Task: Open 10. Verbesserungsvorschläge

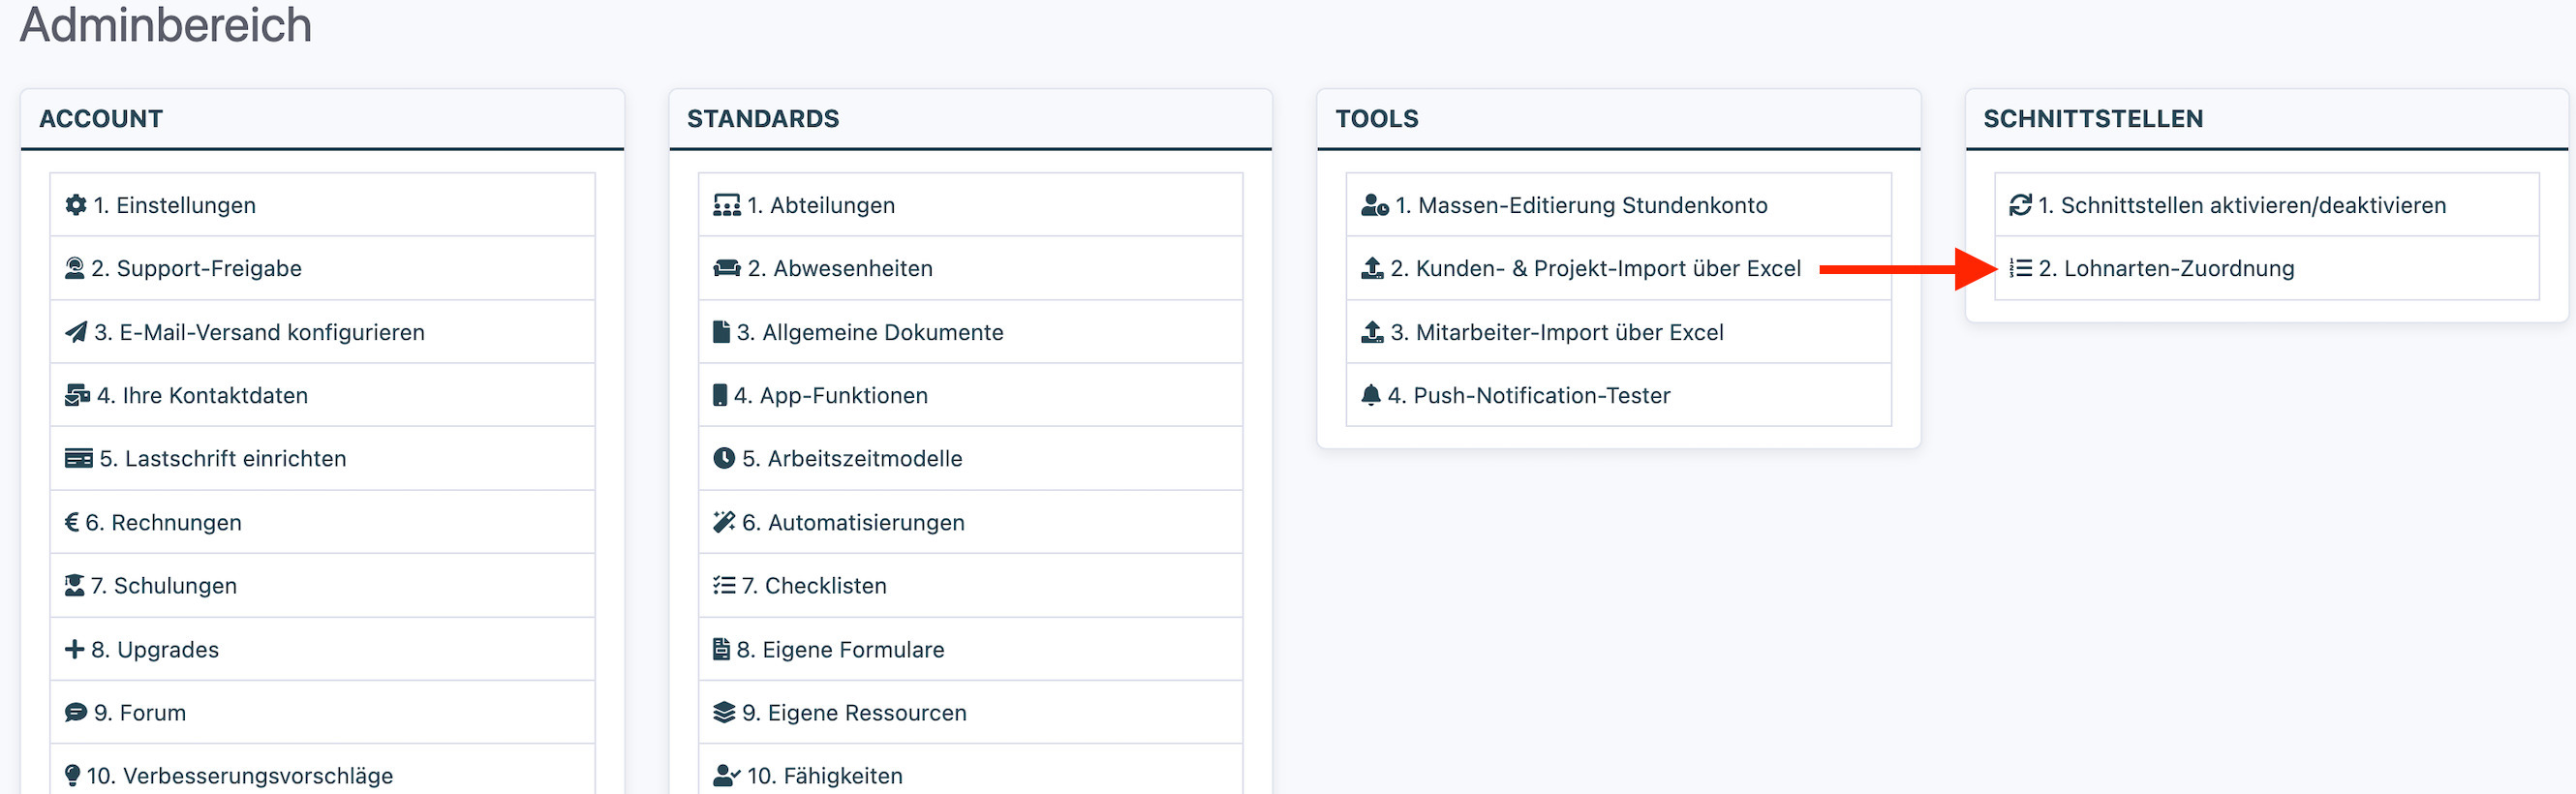Action: (322, 770)
